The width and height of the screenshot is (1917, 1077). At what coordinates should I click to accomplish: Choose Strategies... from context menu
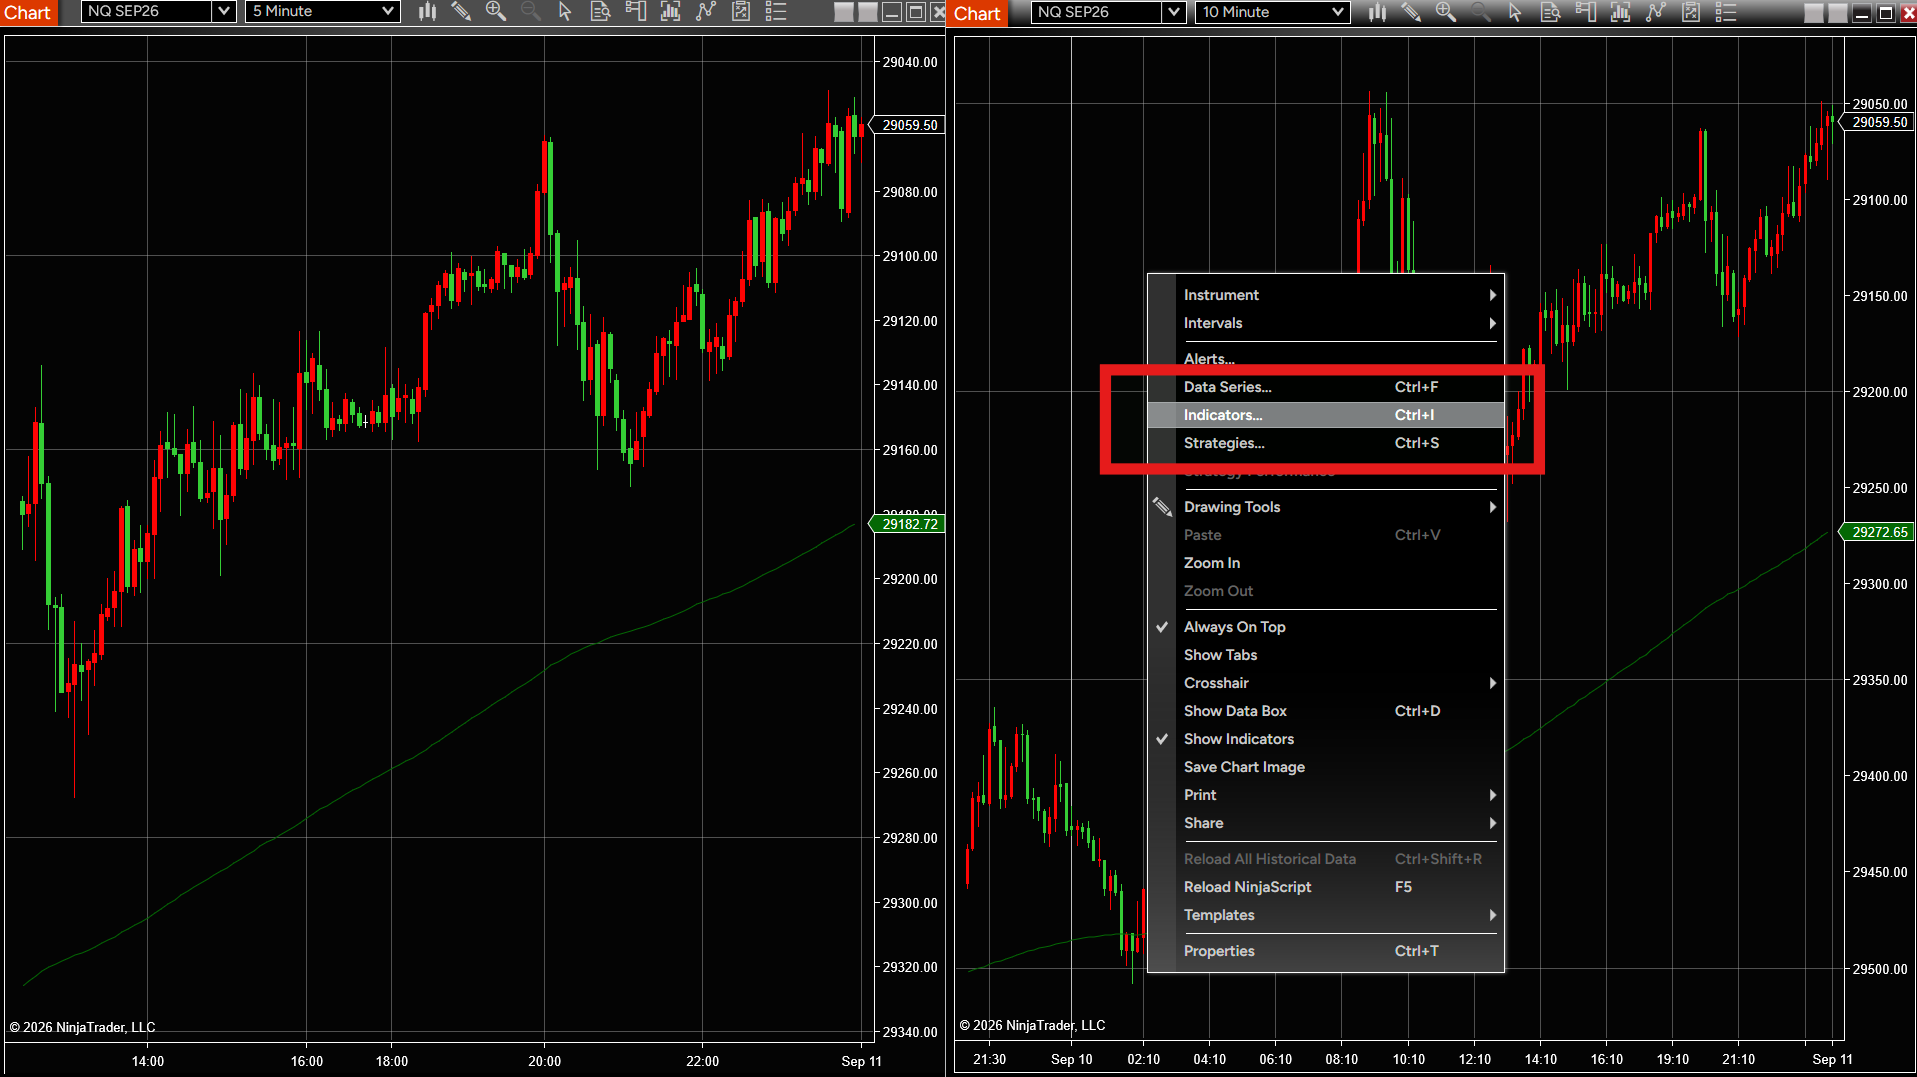[x=1325, y=443]
